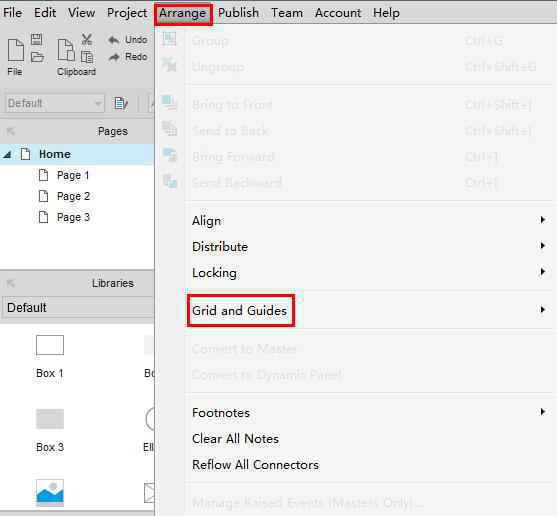The width and height of the screenshot is (557, 516).
Task: Select Clear All Notes
Action: (235, 439)
